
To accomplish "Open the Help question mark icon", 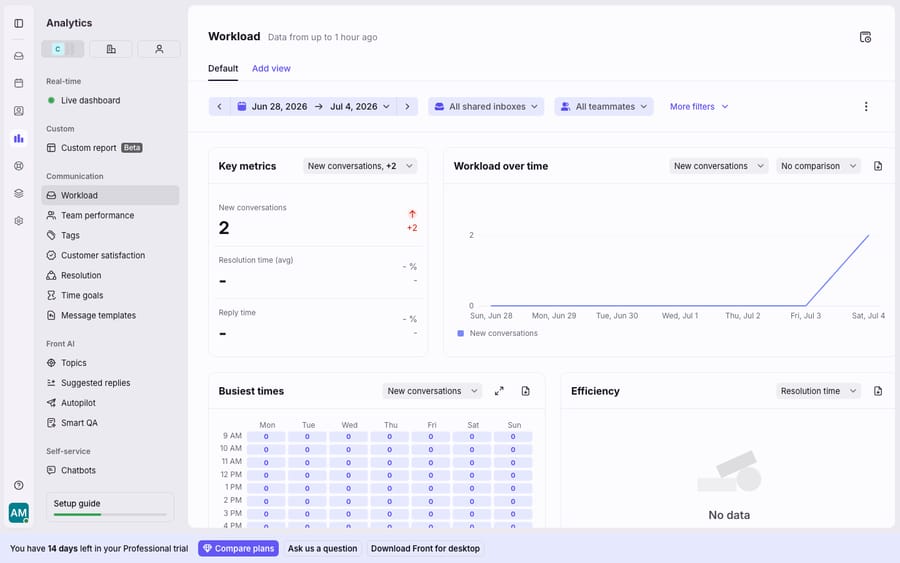I will (18, 486).
